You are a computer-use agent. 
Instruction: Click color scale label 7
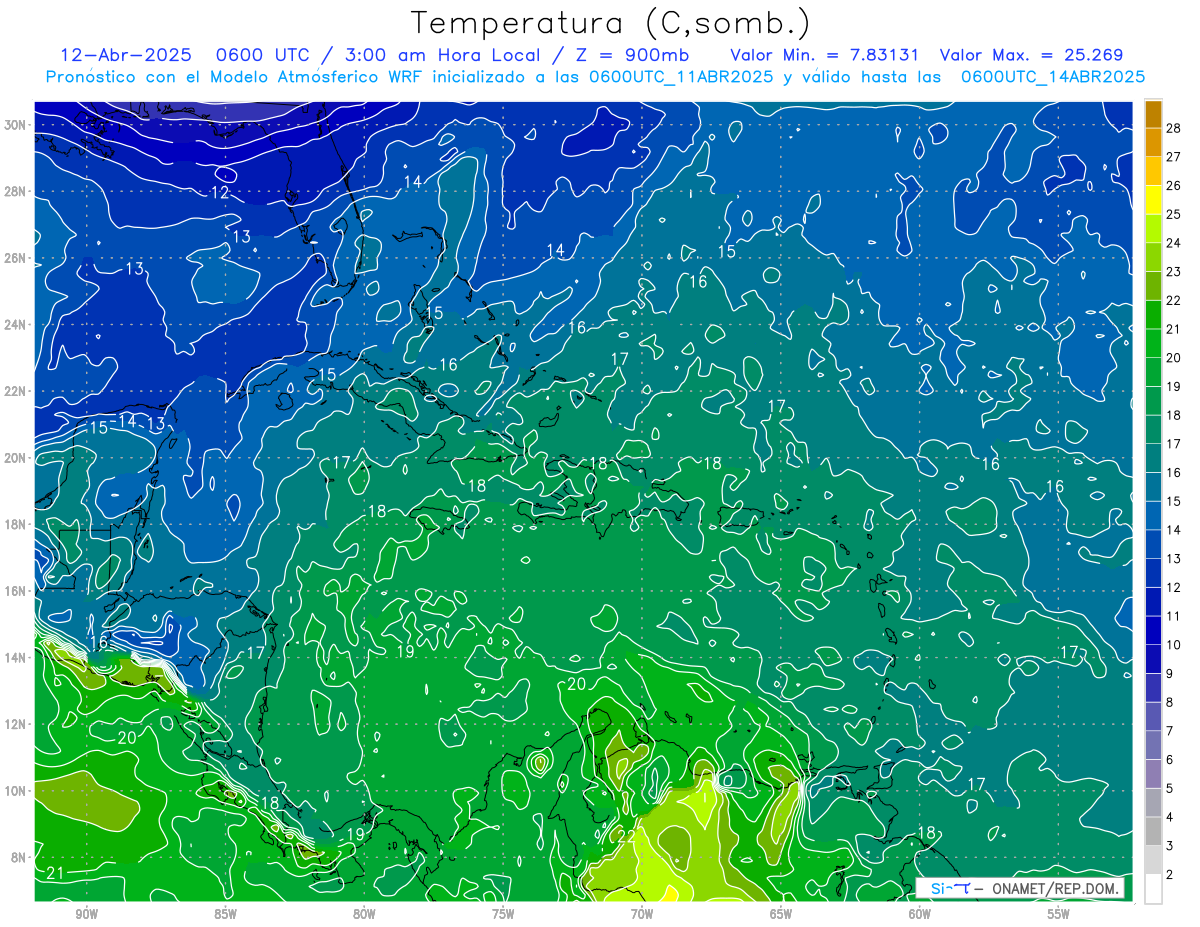tap(1169, 731)
